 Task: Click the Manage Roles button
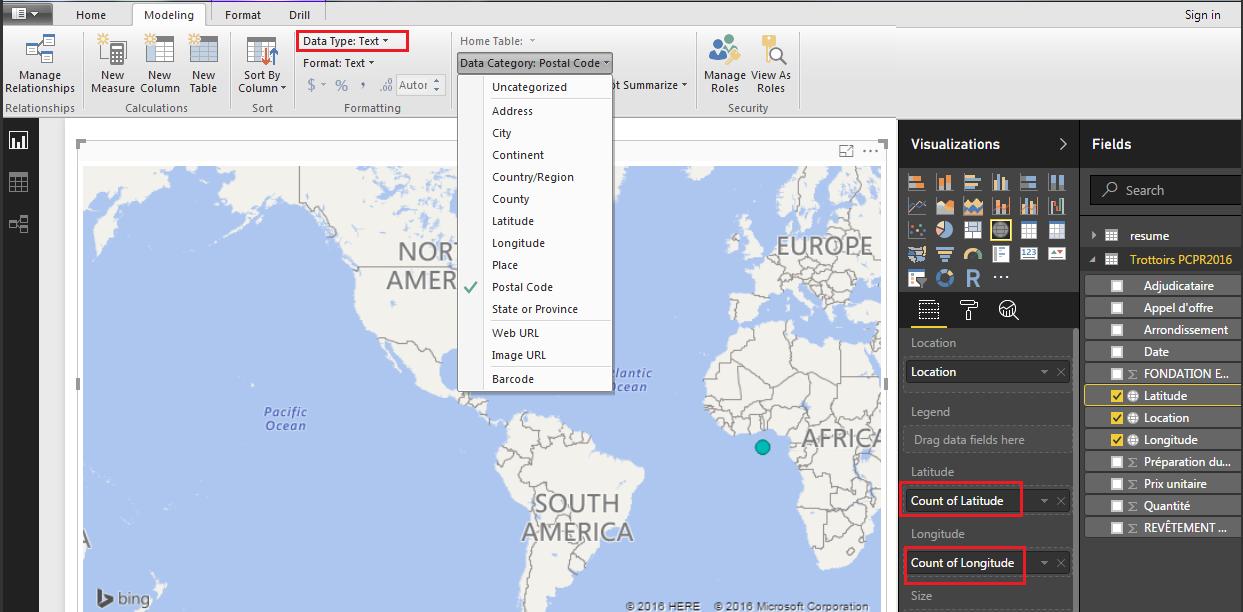[x=725, y=66]
